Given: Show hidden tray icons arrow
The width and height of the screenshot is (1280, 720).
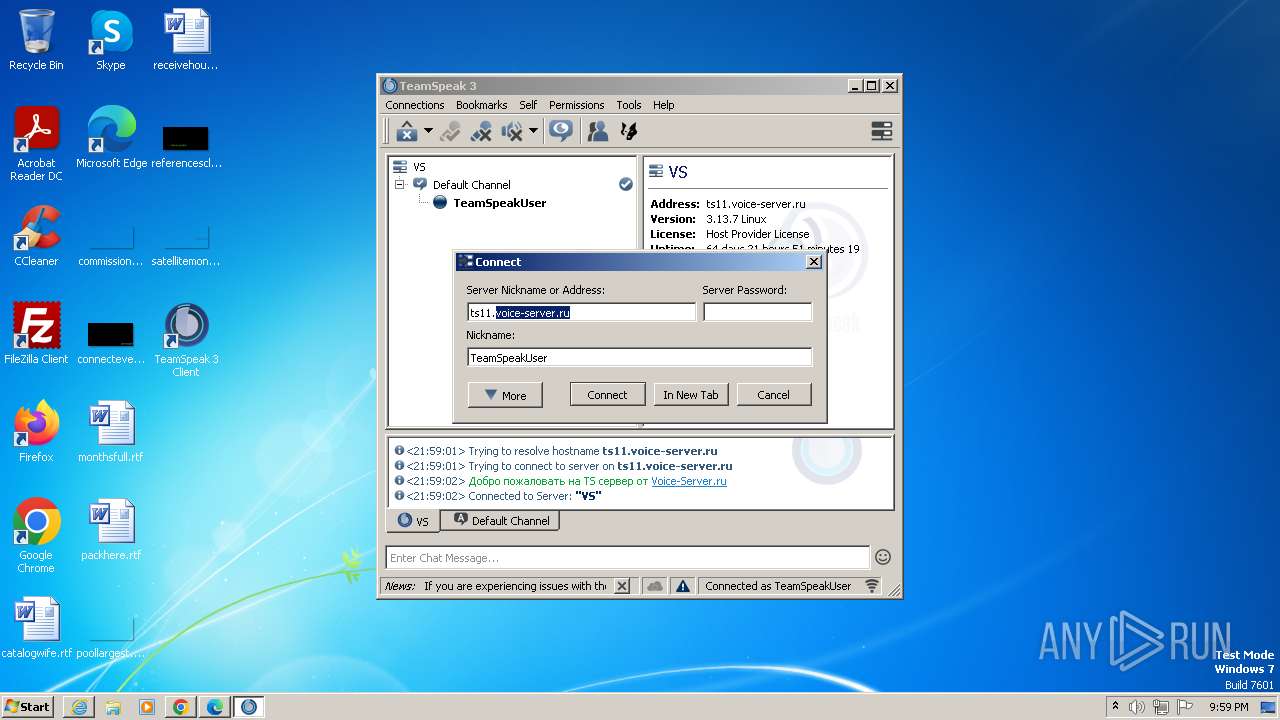Looking at the screenshot, I should pyautogui.click(x=1115, y=706).
